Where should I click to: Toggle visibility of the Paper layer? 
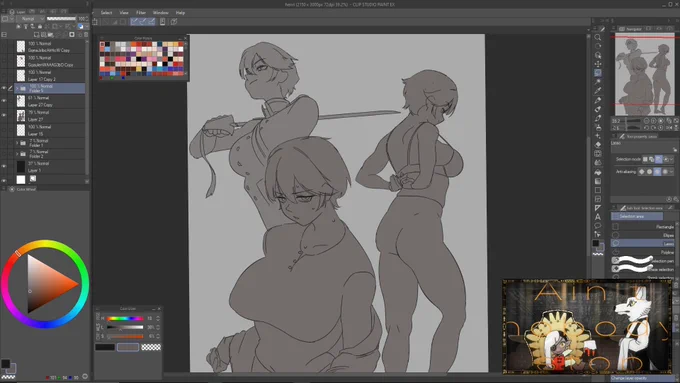pyautogui.click(x=4, y=180)
